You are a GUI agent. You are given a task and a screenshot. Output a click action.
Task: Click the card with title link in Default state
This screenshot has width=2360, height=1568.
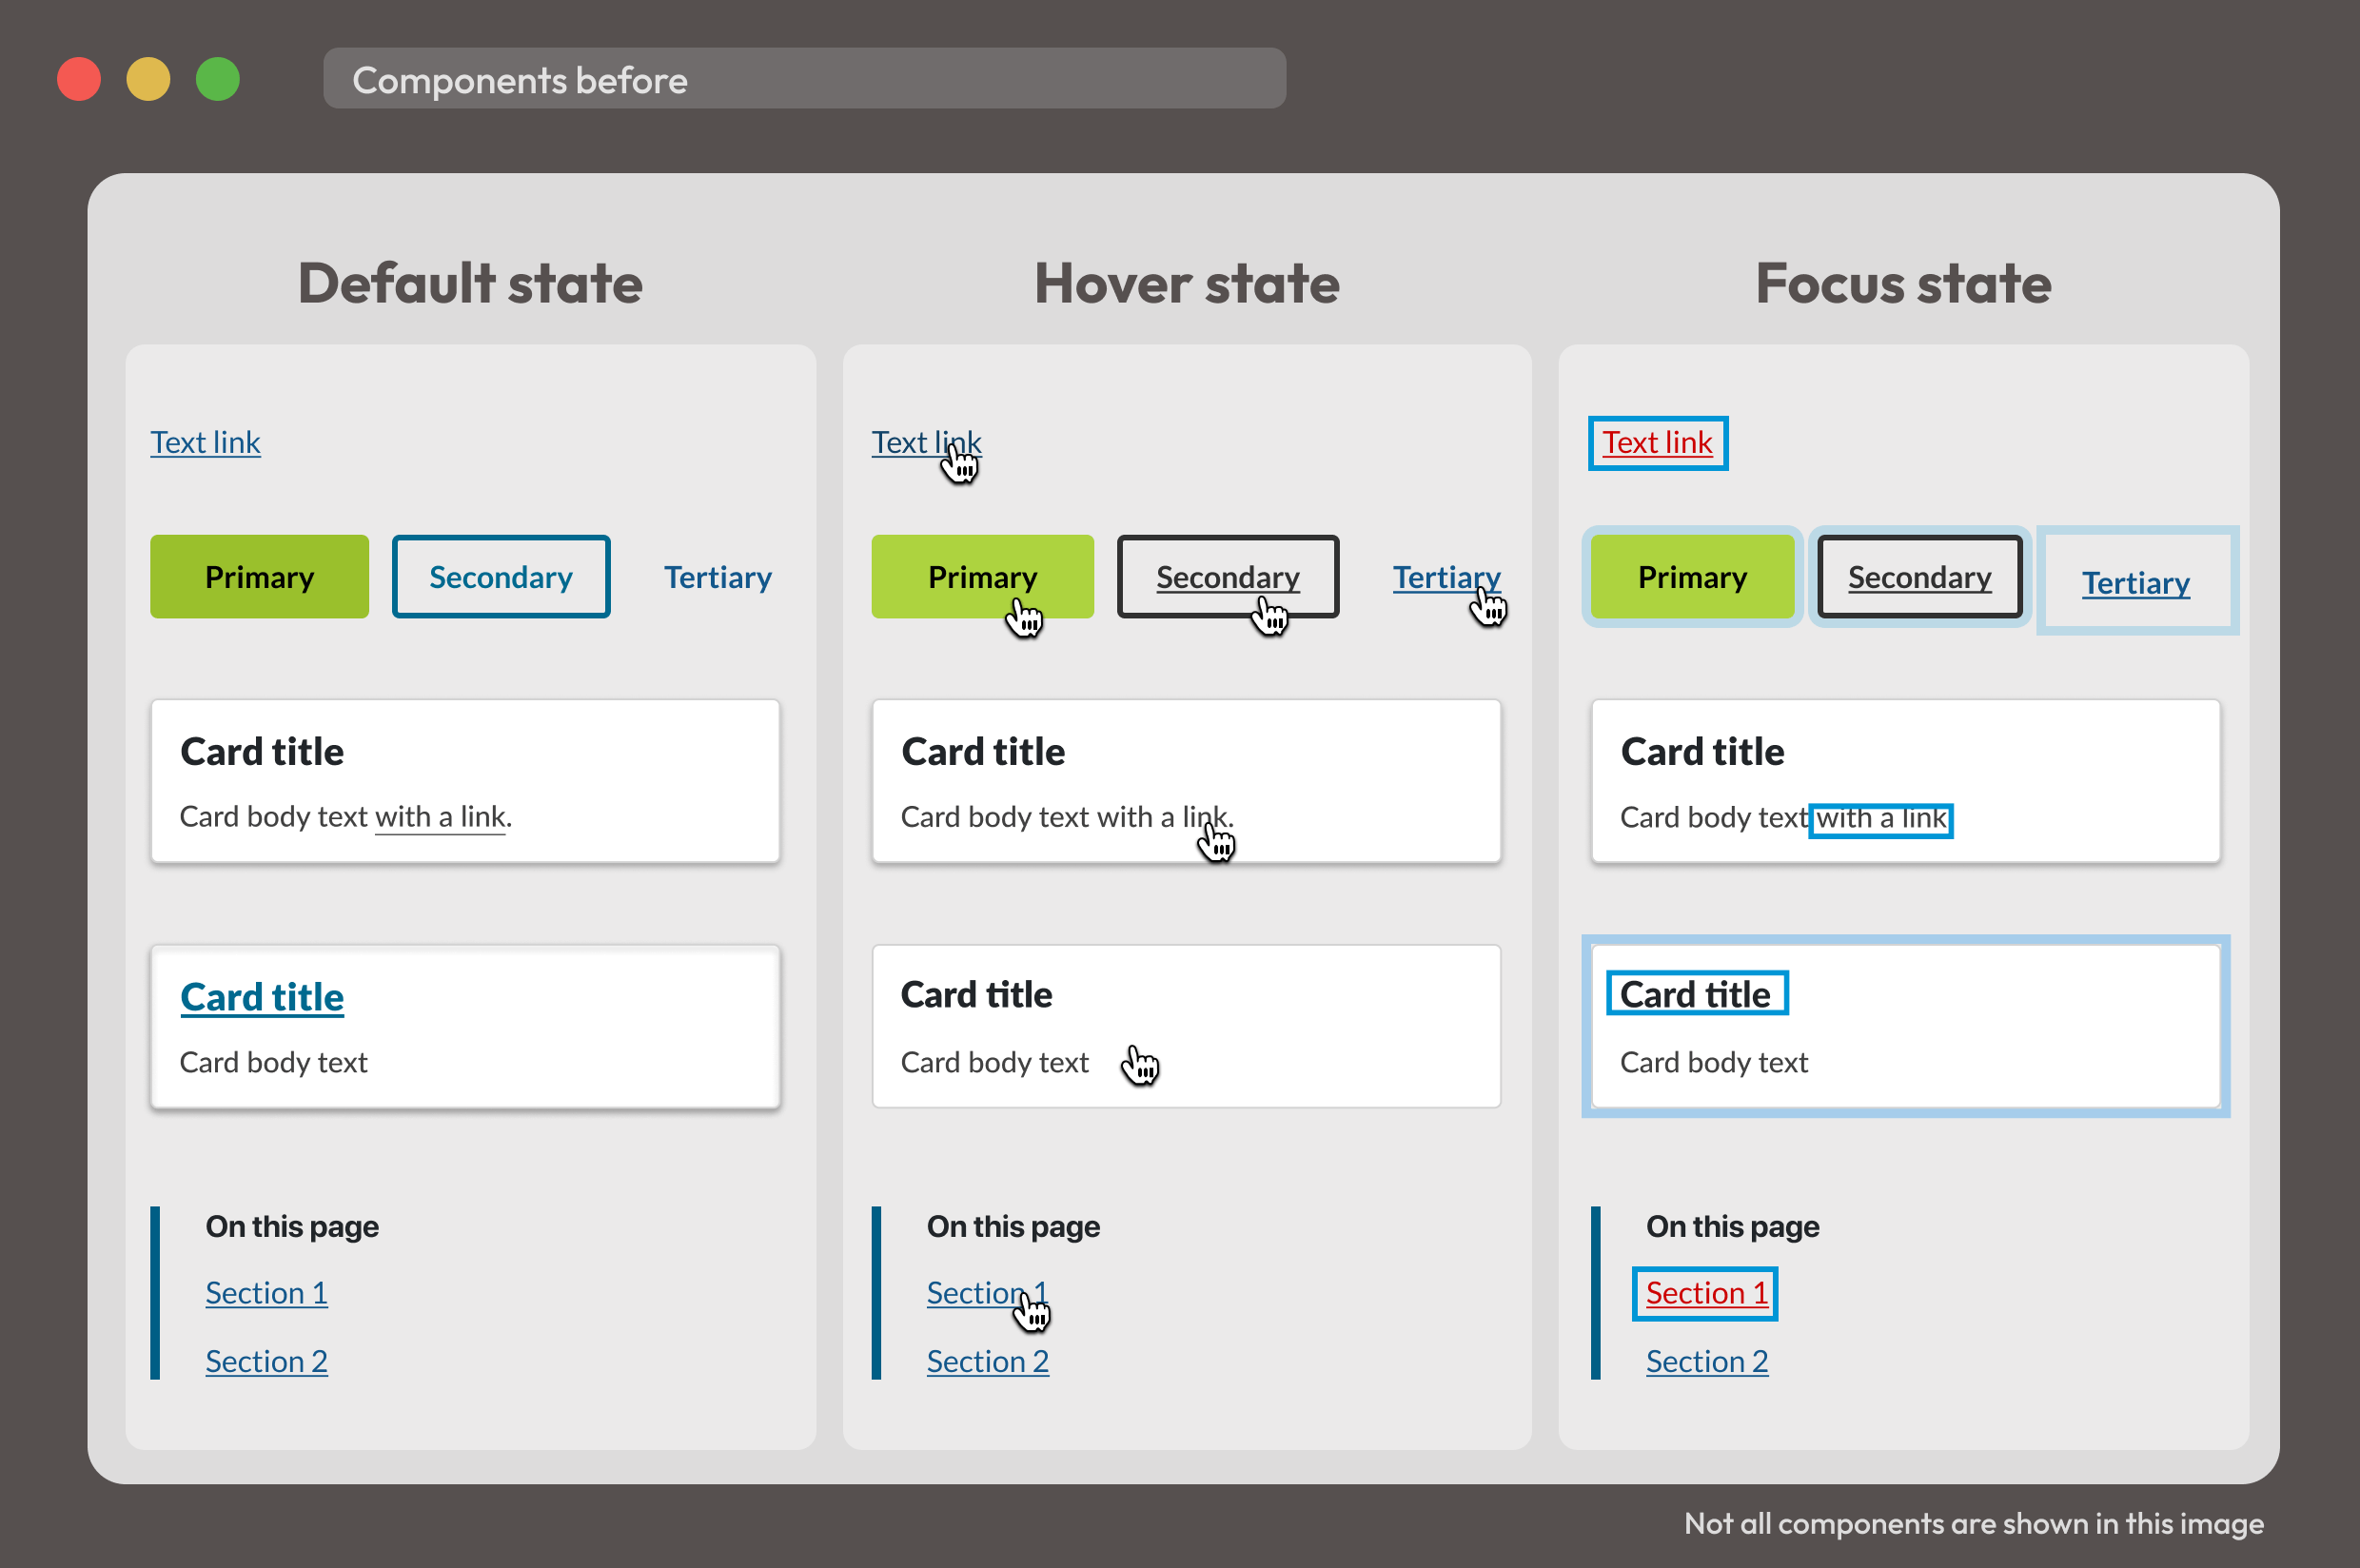pos(263,996)
